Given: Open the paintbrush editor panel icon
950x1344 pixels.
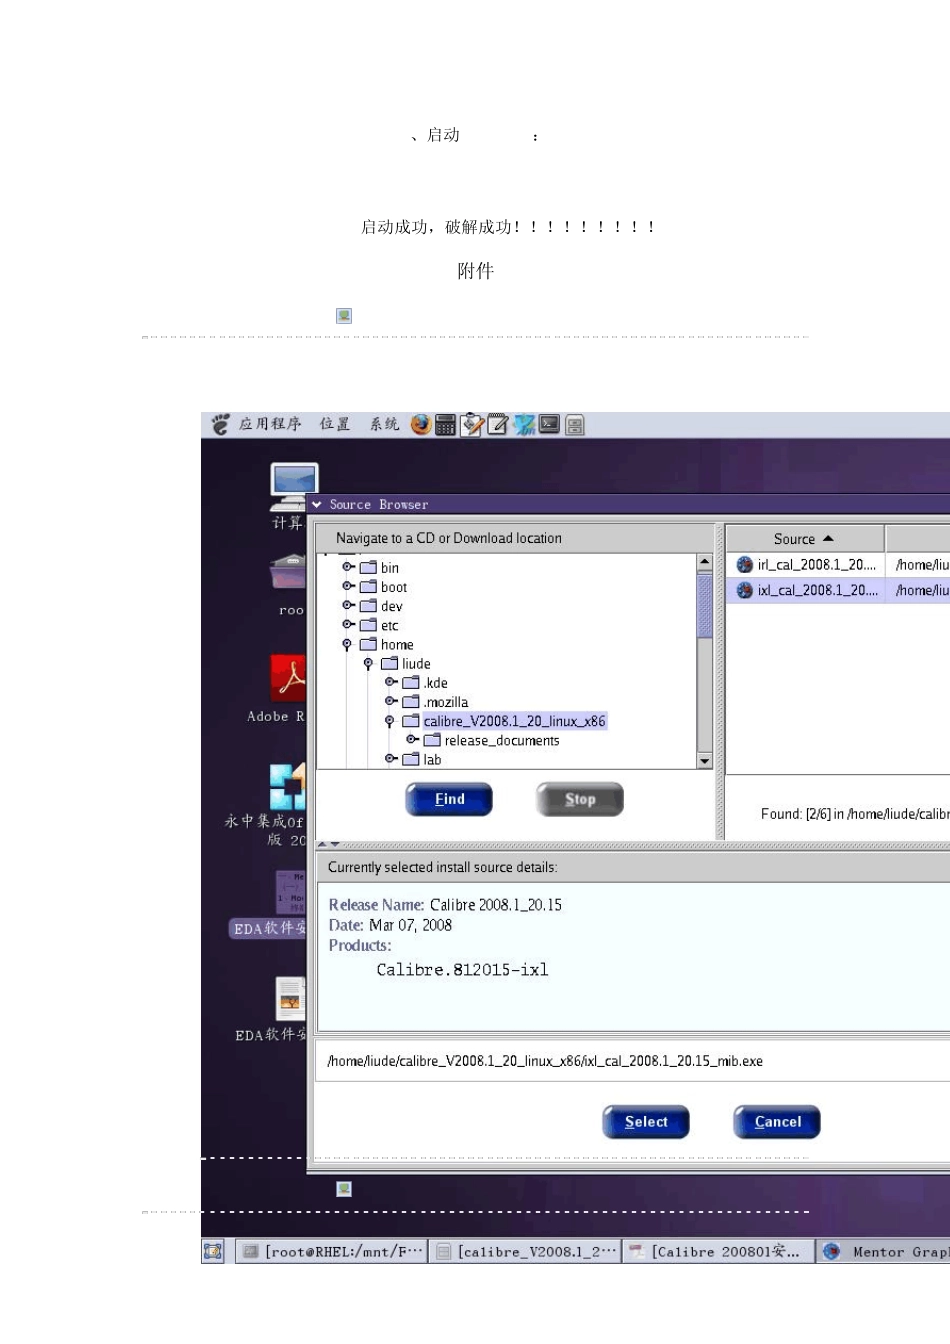Looking at the screenshot, I should click(x=472, y=425).
